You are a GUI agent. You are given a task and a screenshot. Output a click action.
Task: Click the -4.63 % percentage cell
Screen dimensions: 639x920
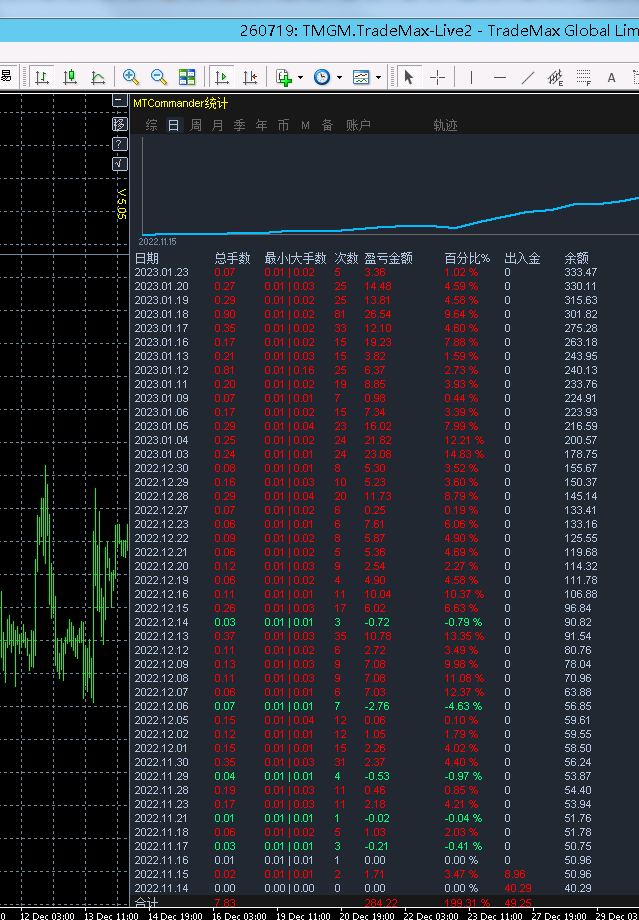pos(463,706)
